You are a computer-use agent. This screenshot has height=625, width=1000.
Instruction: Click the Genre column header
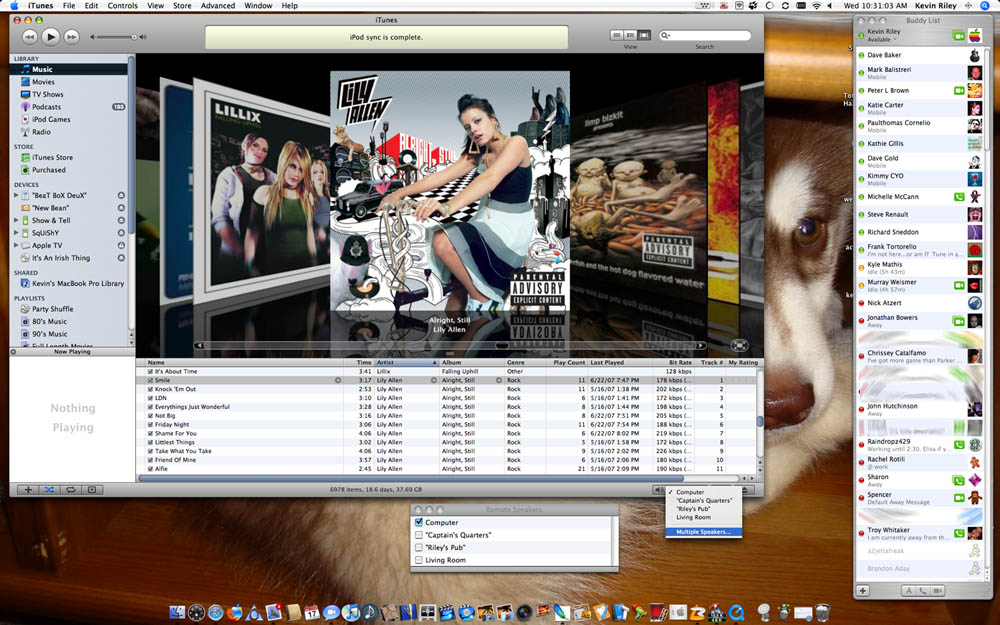525,362
